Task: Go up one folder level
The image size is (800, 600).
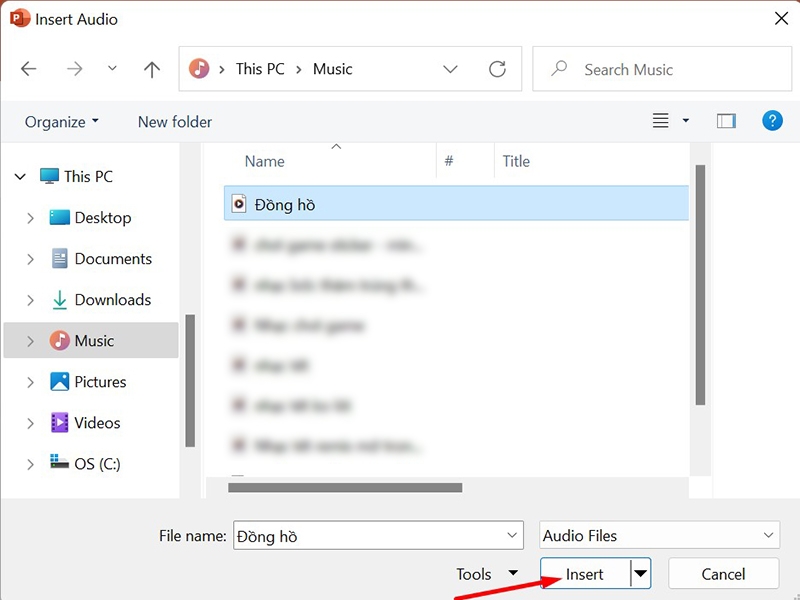Action: click(152, 69)
